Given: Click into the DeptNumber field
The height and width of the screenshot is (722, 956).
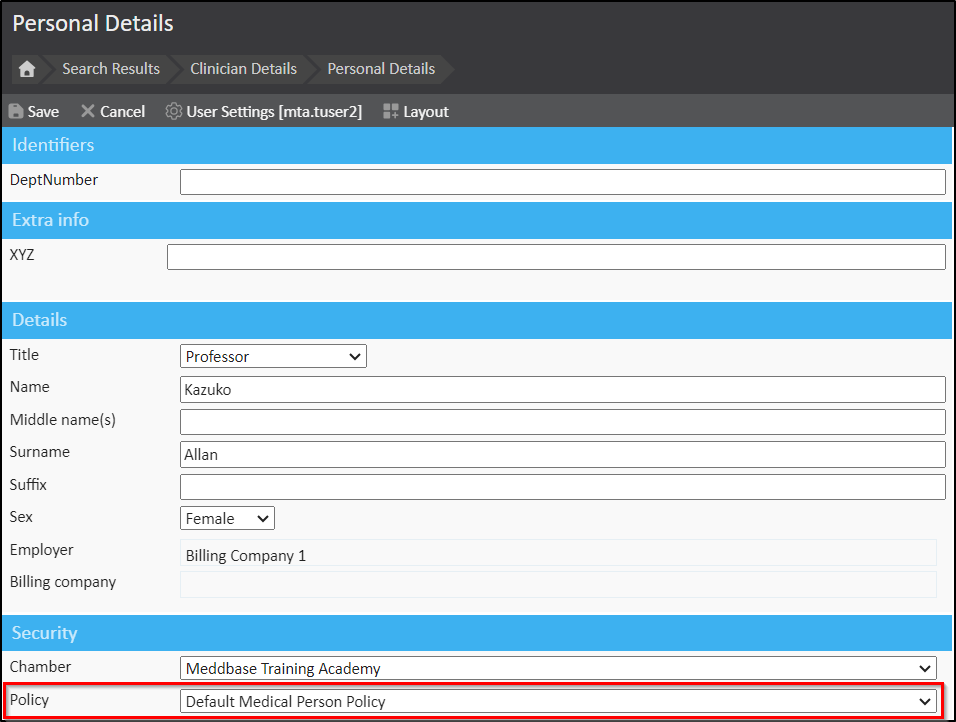Looking at the screenshot, I should click(x=562, y=182).
